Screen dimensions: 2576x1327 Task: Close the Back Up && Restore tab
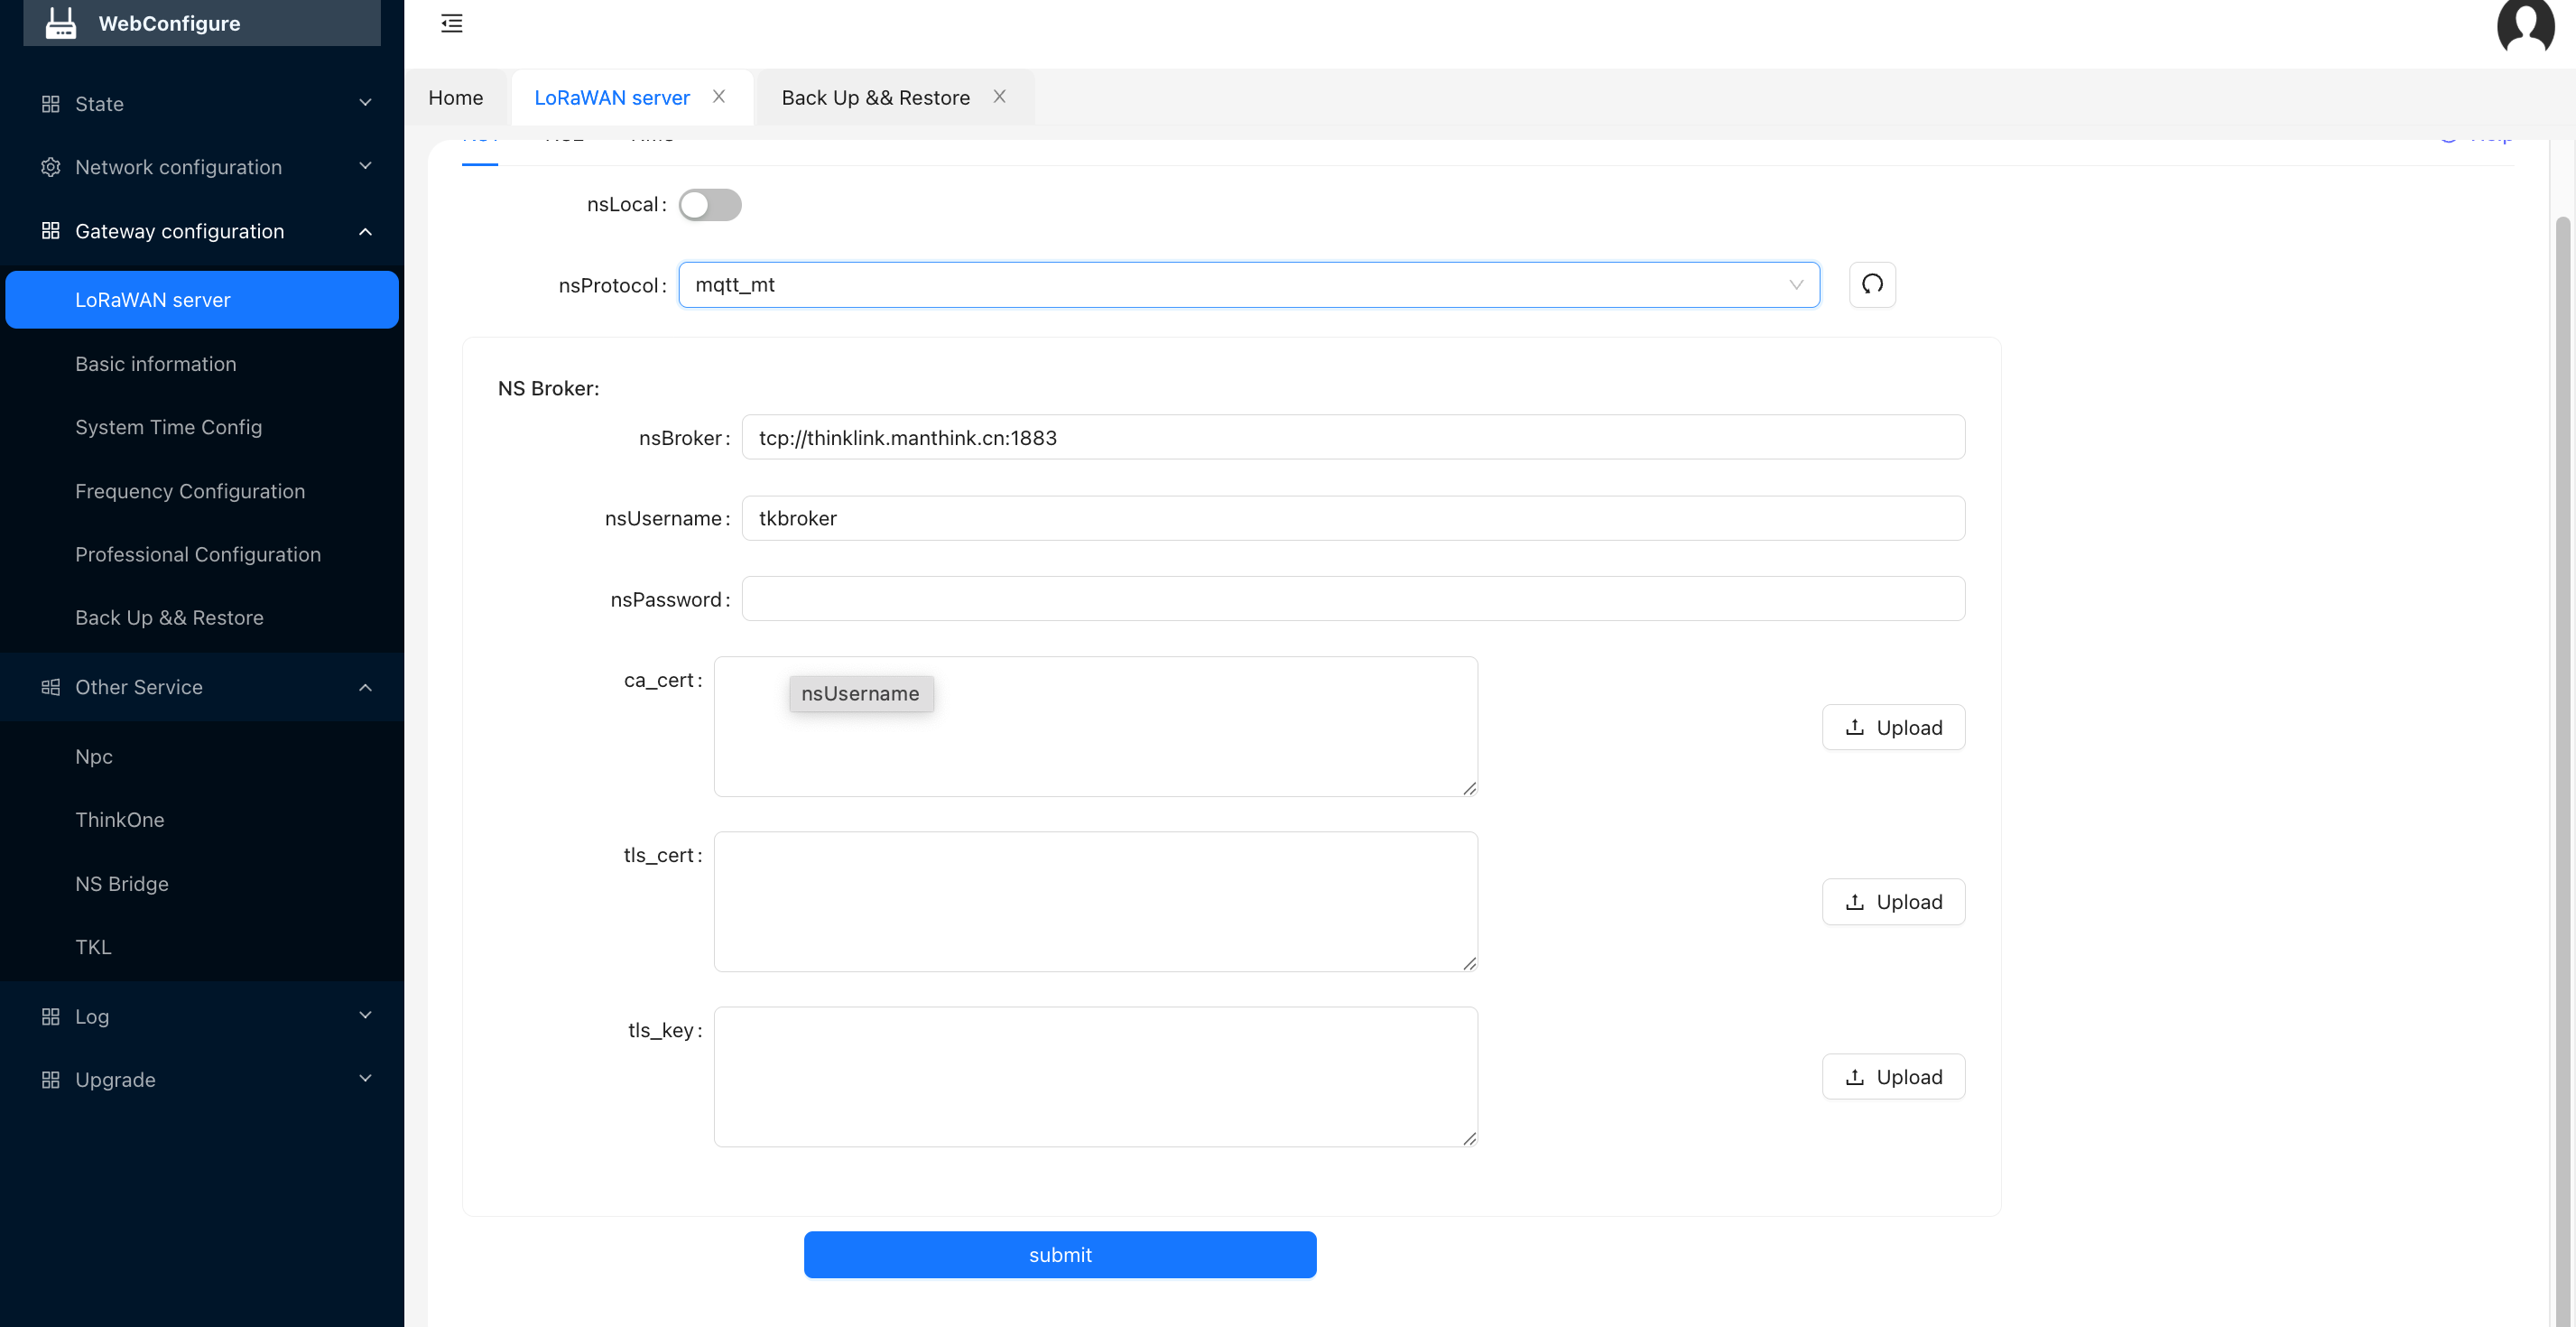pyautogui.click(x=999, y=97)
